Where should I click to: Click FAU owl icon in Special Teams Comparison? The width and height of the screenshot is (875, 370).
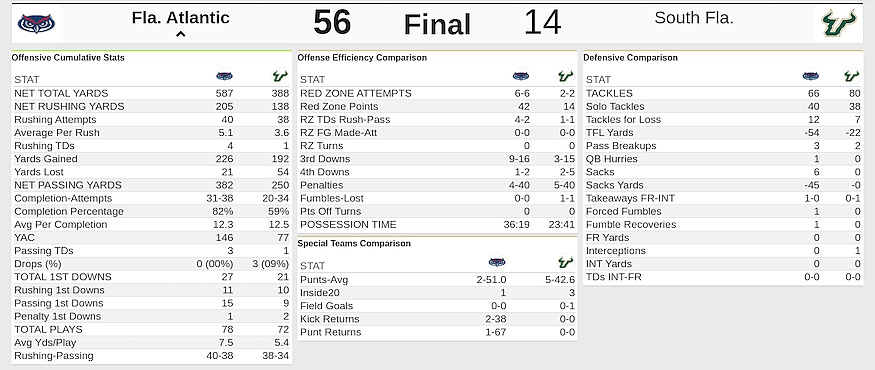497,262
